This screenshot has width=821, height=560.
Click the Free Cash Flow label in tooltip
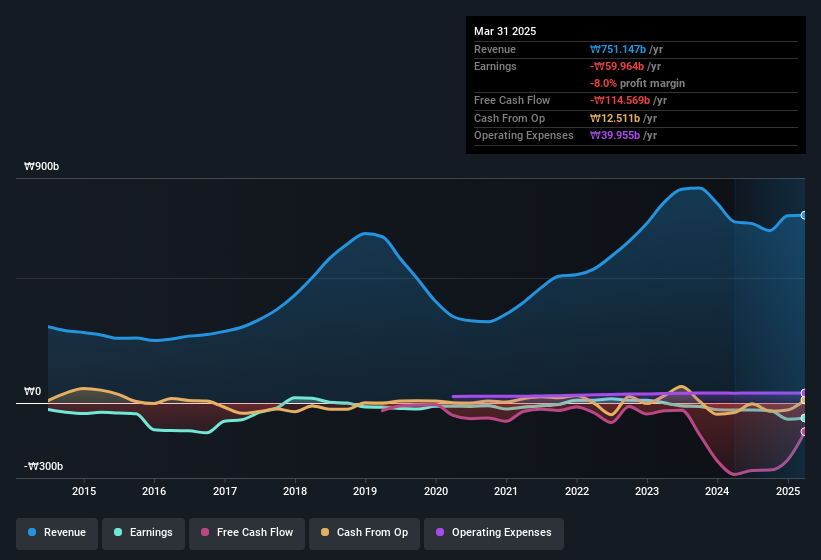pyautogui.click(x=512, y=100)
